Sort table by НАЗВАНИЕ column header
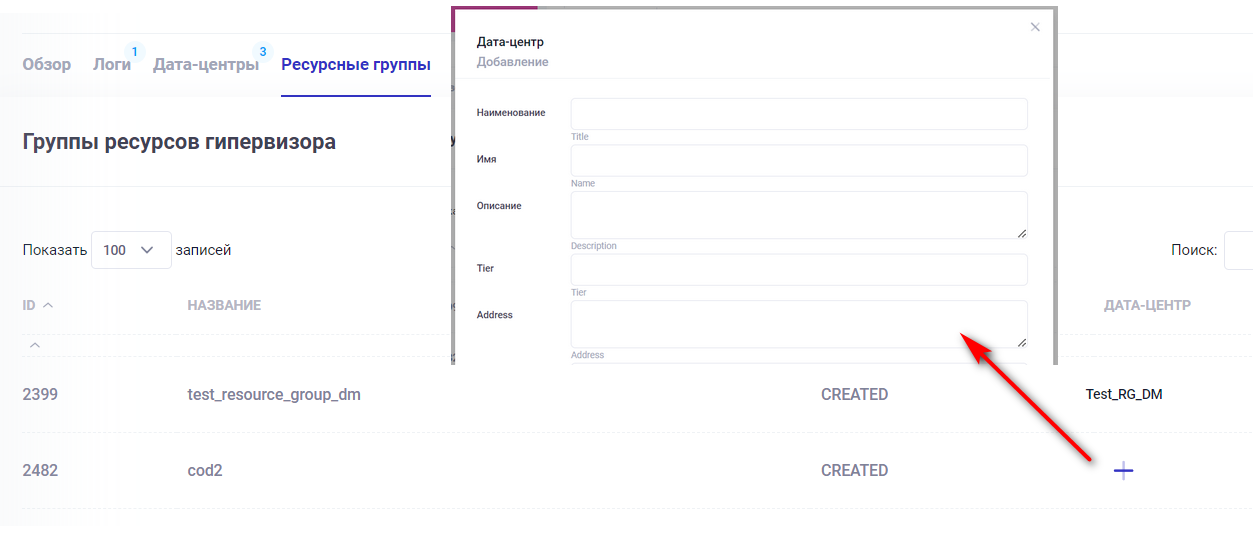This screenshot has height=539, width=1253. pyautogui.click(x=224, y=305)
